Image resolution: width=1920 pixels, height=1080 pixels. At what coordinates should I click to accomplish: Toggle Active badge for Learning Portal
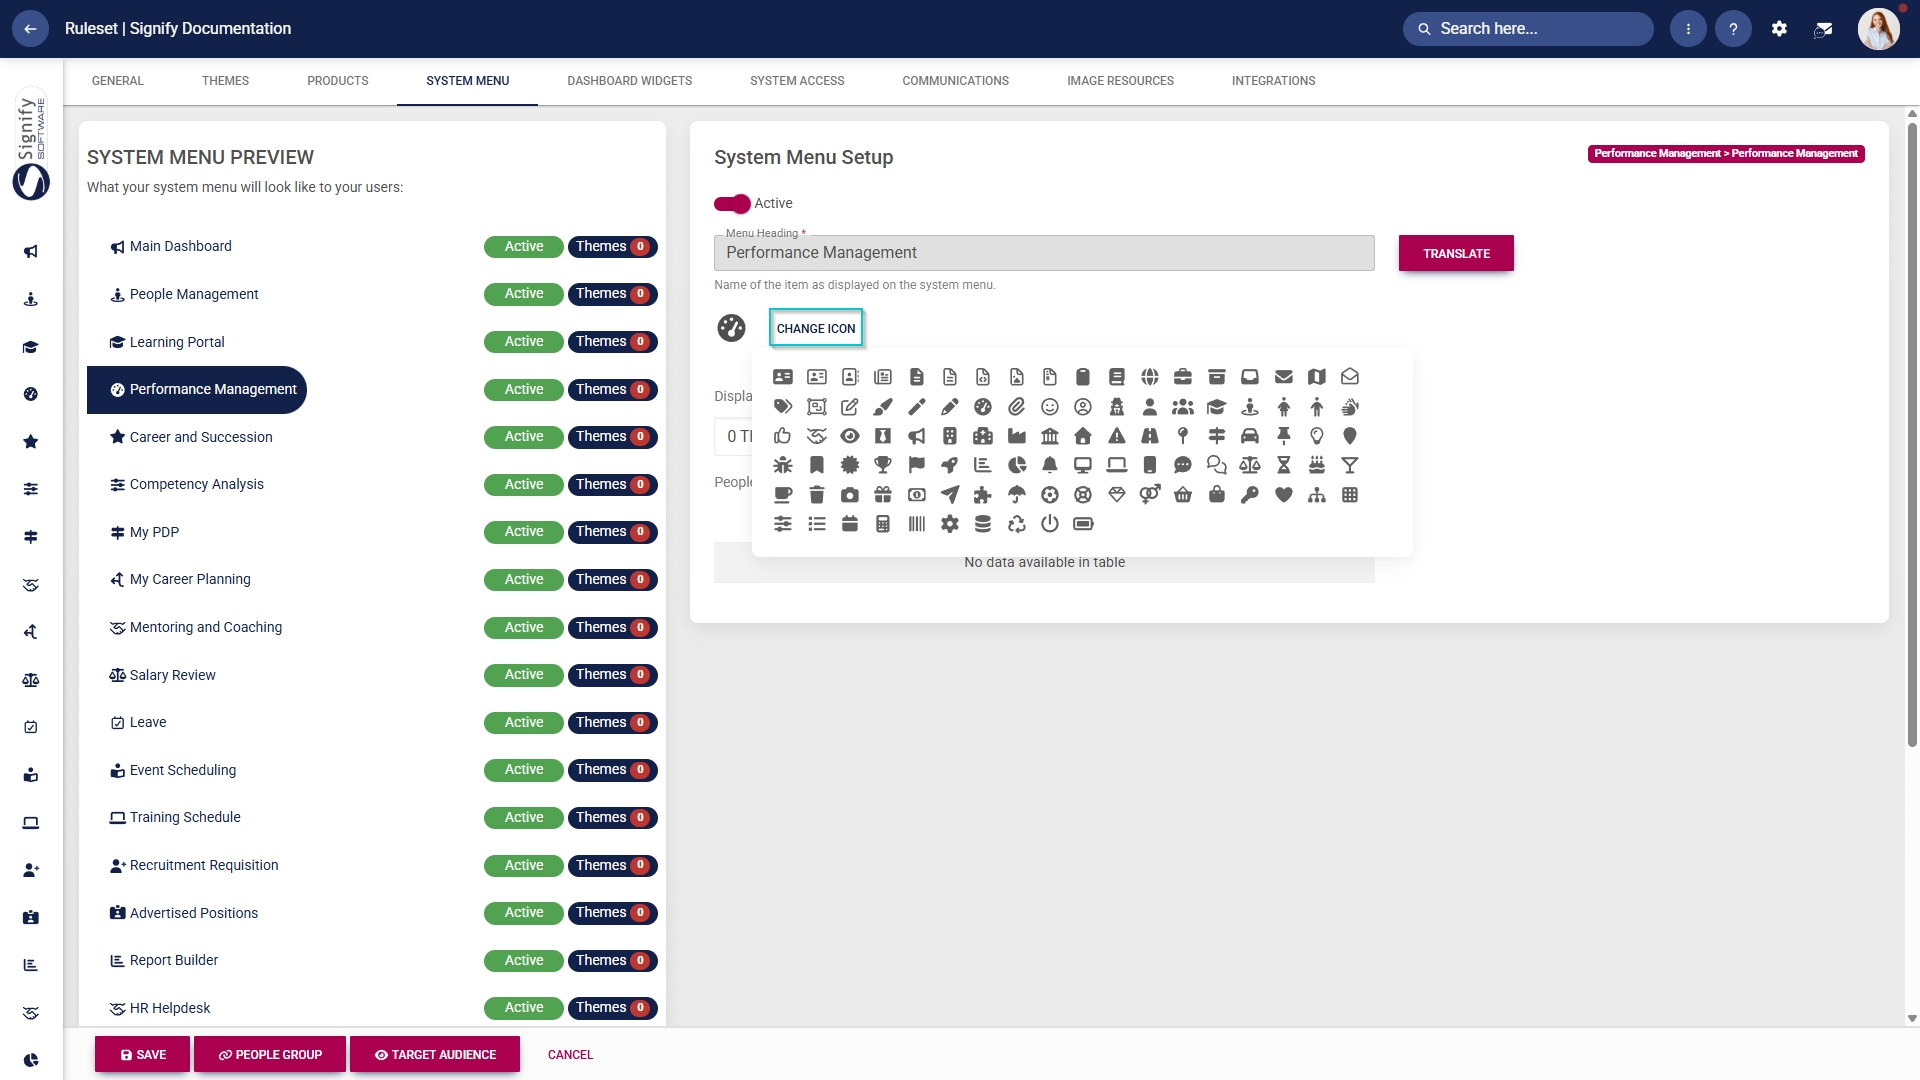click(524, 342)
